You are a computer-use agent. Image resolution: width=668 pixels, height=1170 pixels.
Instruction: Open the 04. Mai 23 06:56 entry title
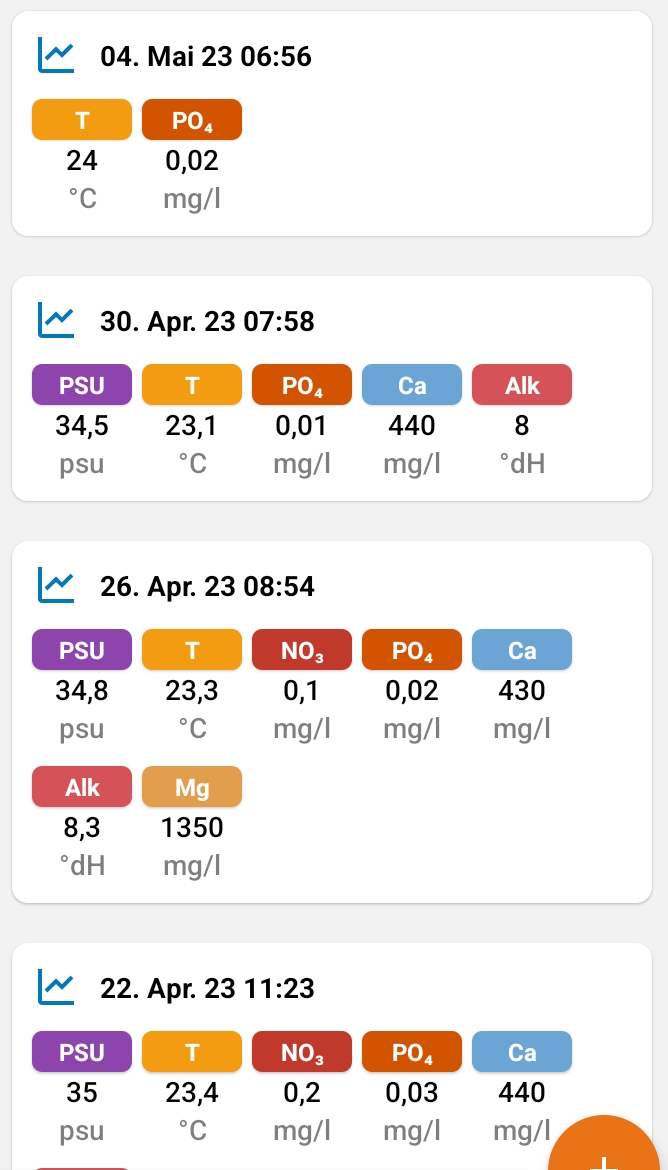206,56
